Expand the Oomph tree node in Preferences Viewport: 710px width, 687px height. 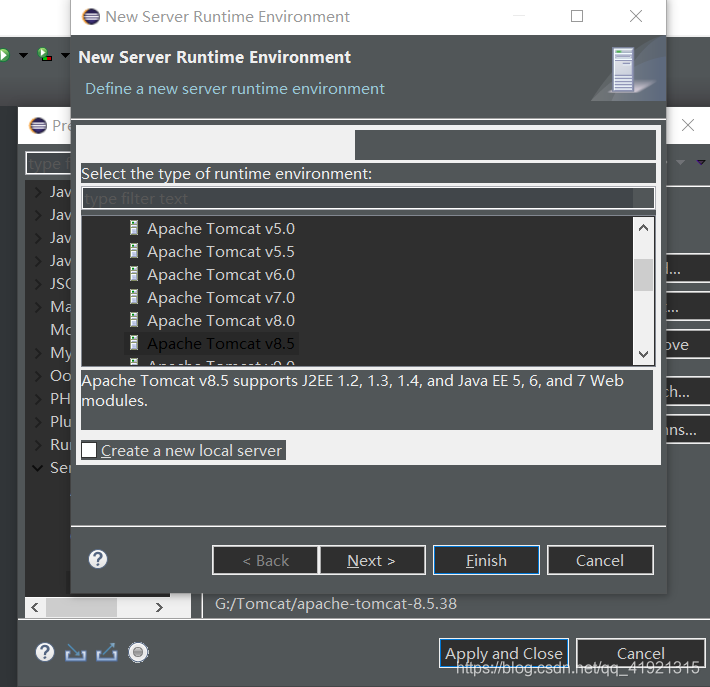tap(38, 376)
